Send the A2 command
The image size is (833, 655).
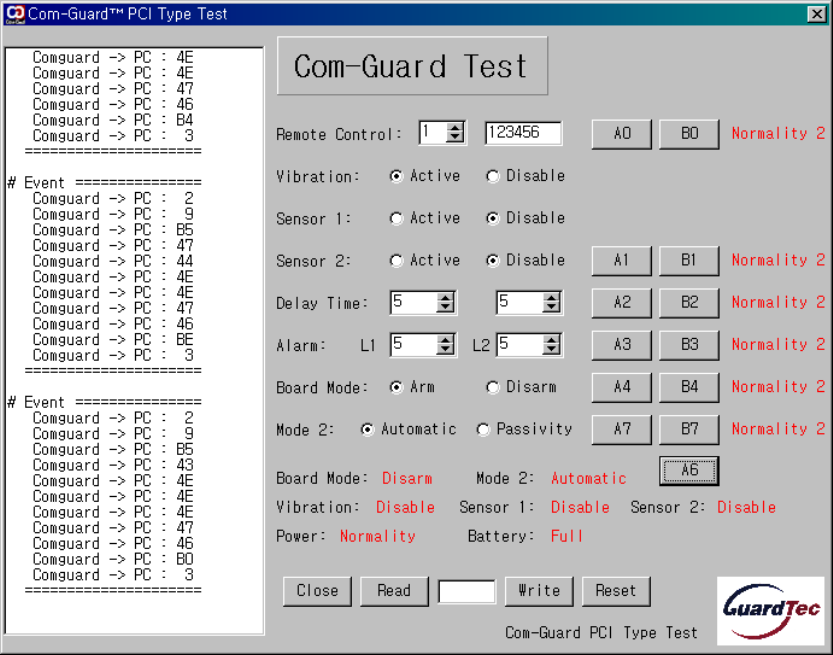click(x=622, y=303)
